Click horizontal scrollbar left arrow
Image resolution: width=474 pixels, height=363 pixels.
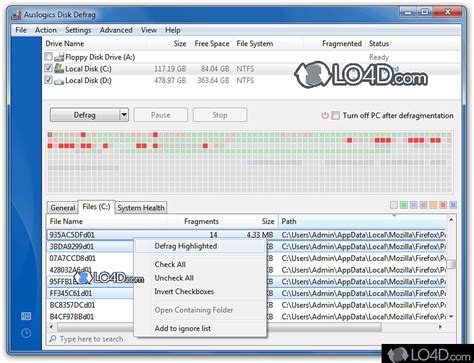point(52,327)
